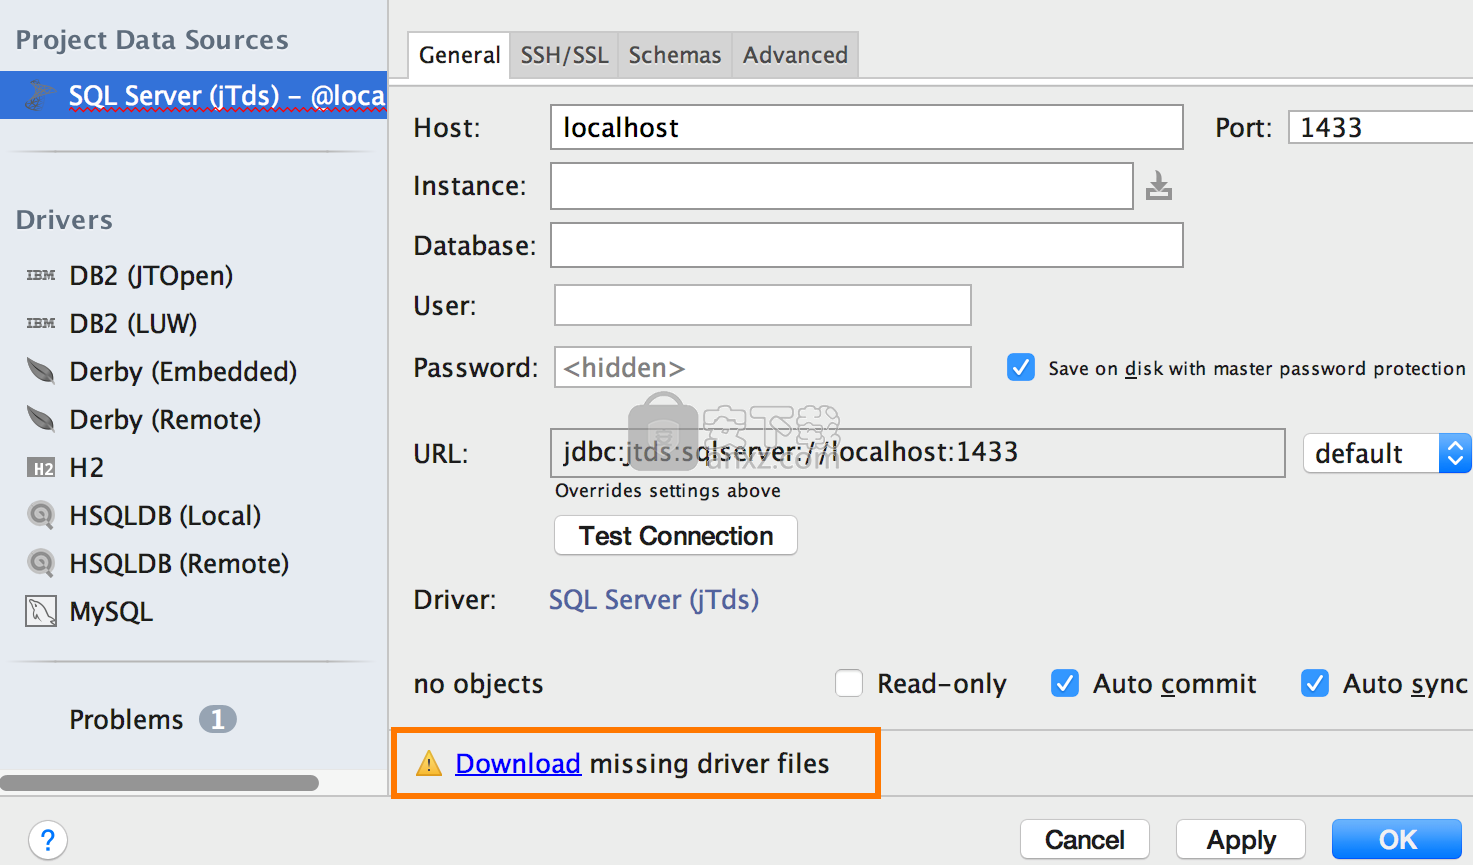Switch to the General tab
Image resolution: width=1473 pixels, height=865 pixels.
tap(459, 55)
